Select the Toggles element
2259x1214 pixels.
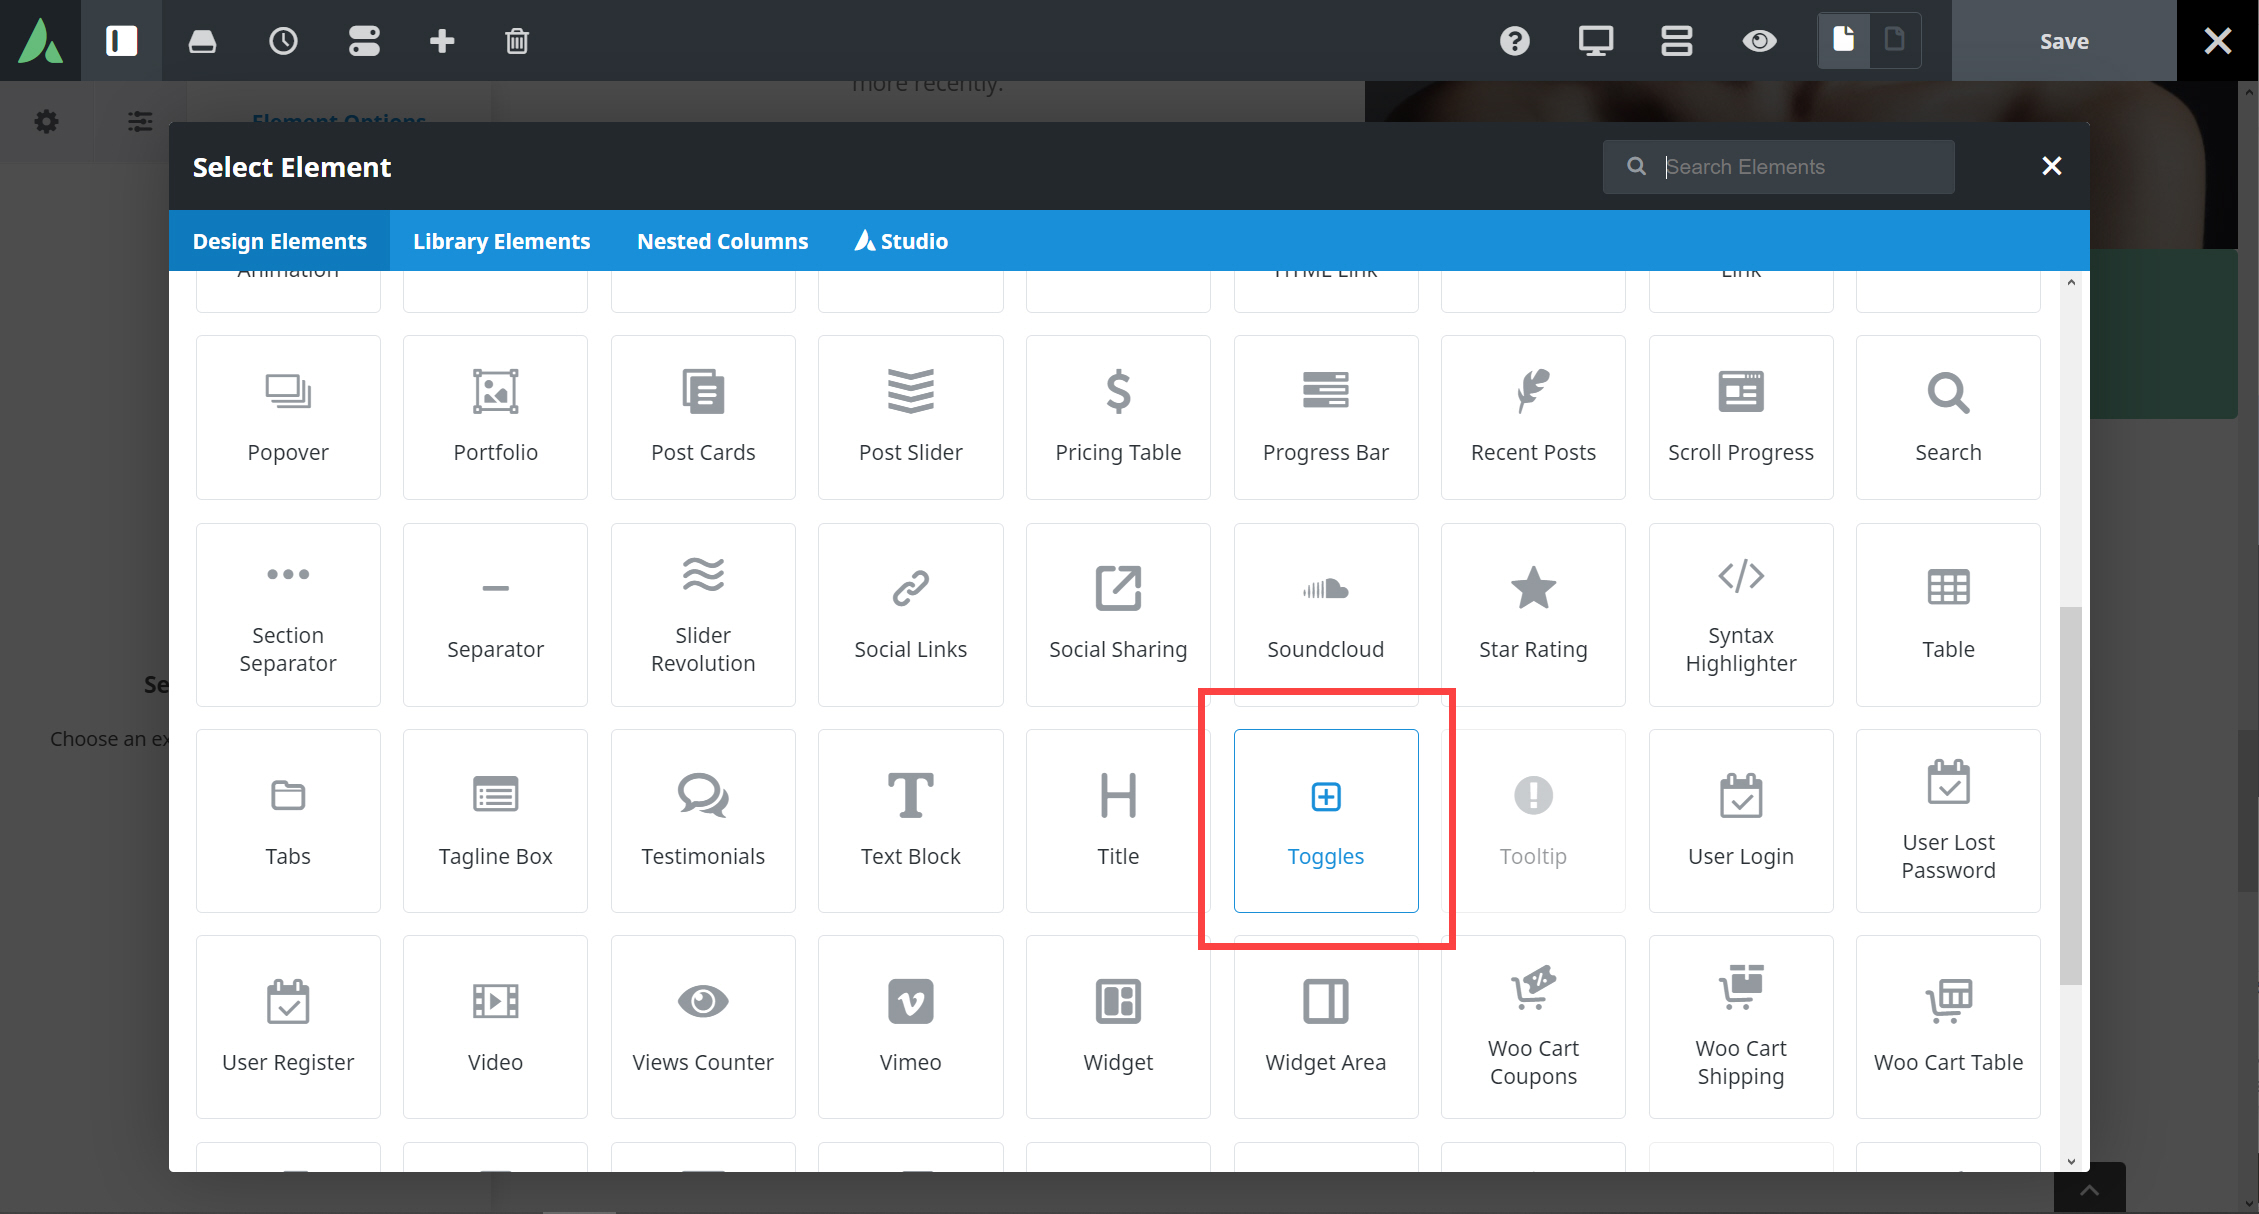point(1325,820)
